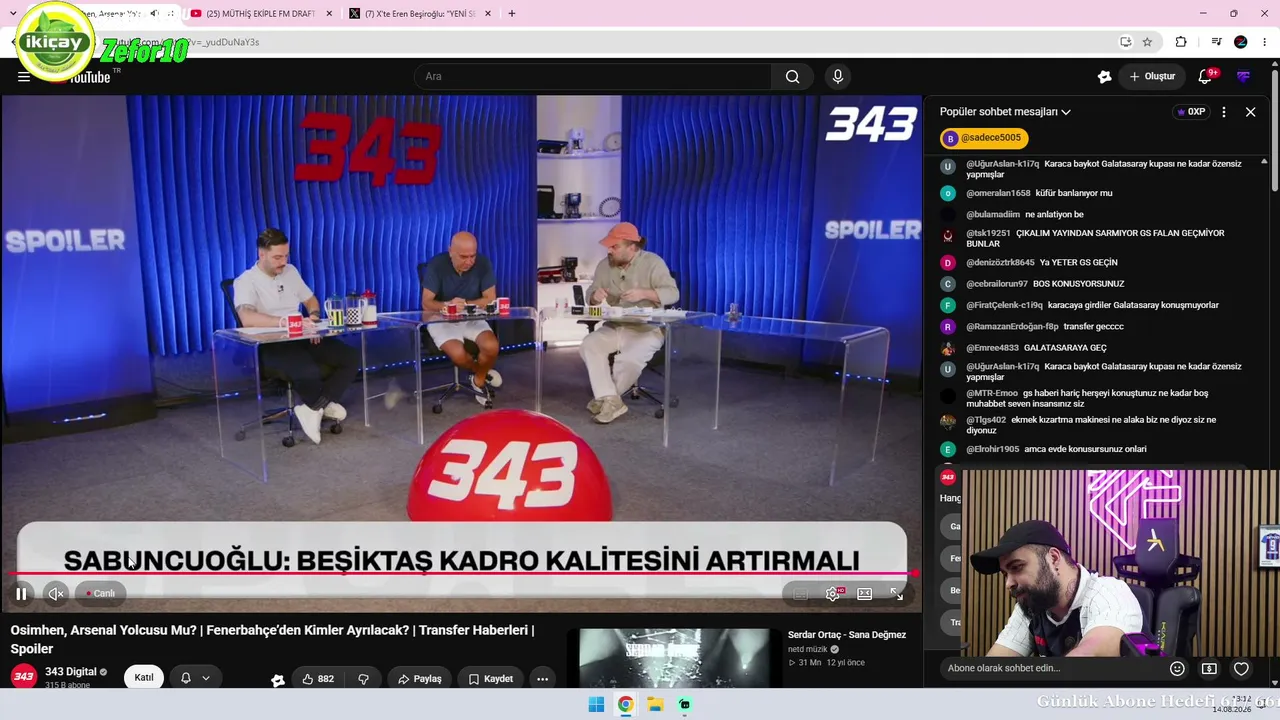Bookmark this page with star icon
Image resolution: width=1280 pixels, height=720 pixels.
coord(1147,42)
